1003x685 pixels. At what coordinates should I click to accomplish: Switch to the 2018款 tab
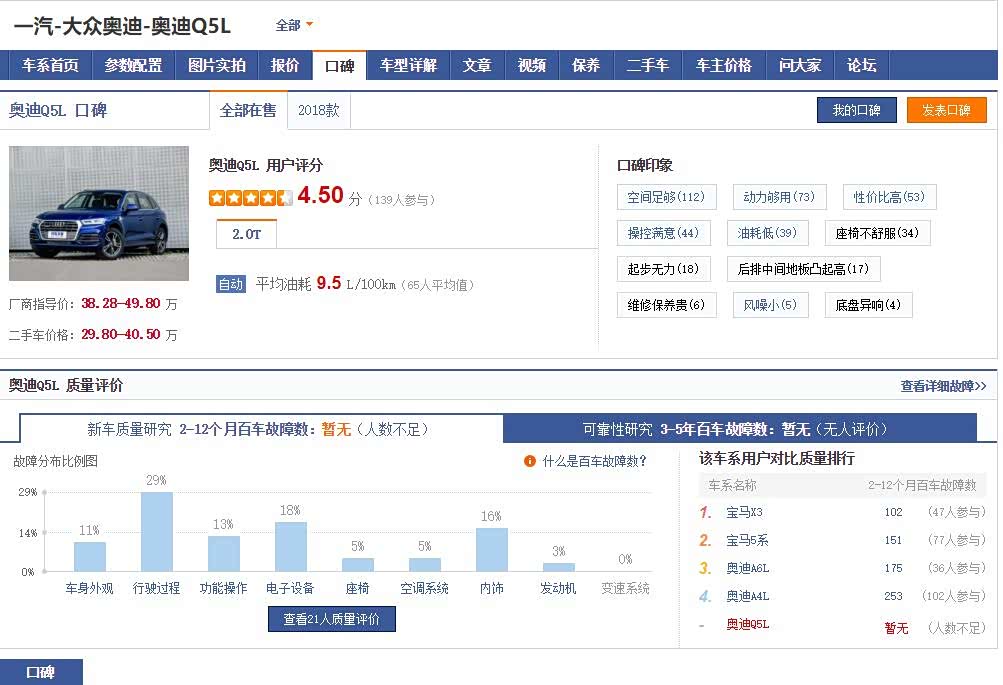point(318,111)
